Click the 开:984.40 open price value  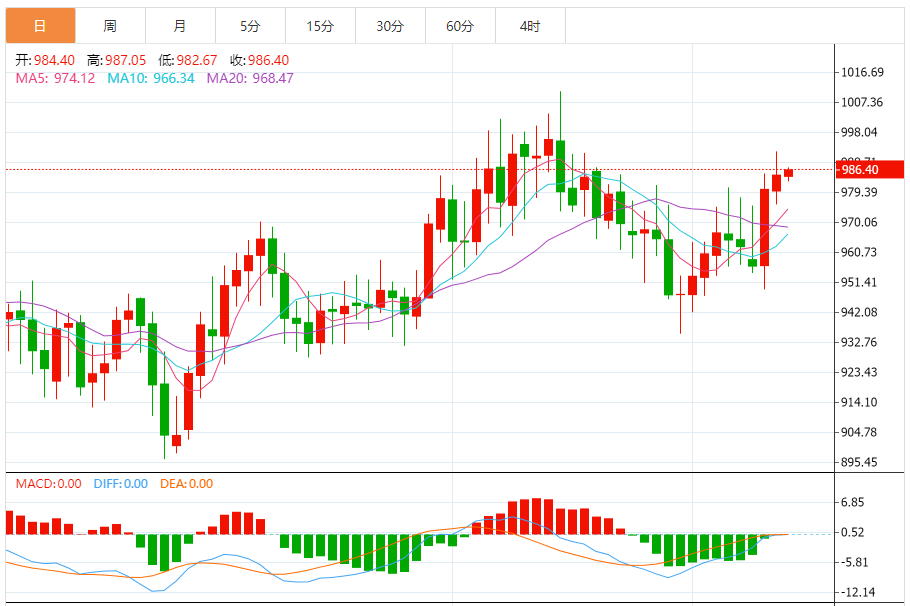[x=45, y=60]
